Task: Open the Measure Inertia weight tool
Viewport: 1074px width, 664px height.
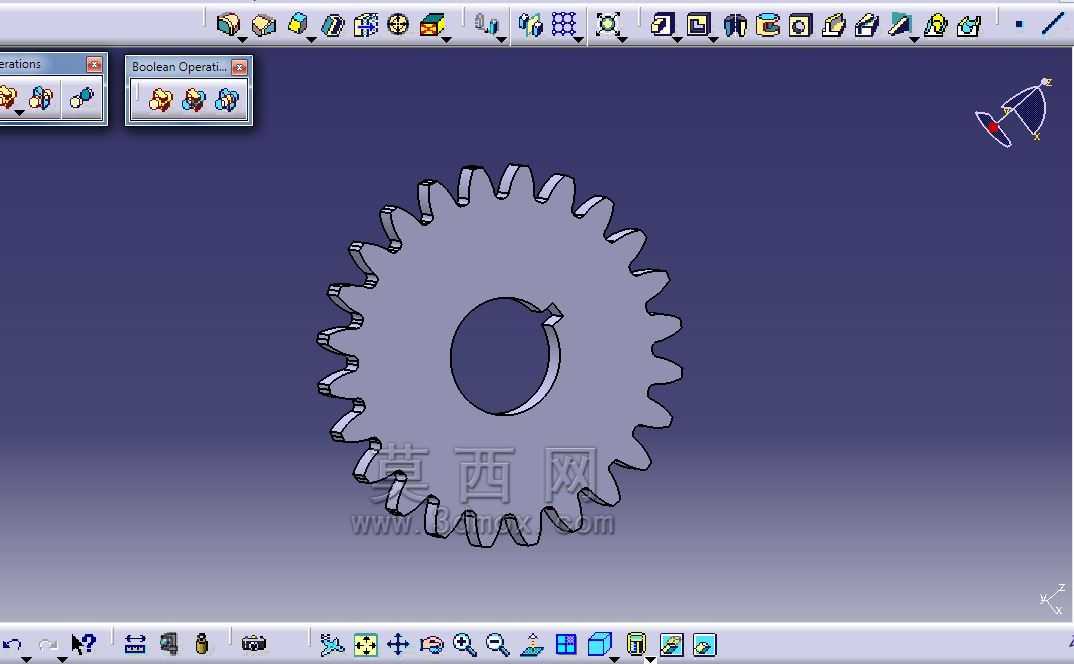Action: click(x=201, y=644)
